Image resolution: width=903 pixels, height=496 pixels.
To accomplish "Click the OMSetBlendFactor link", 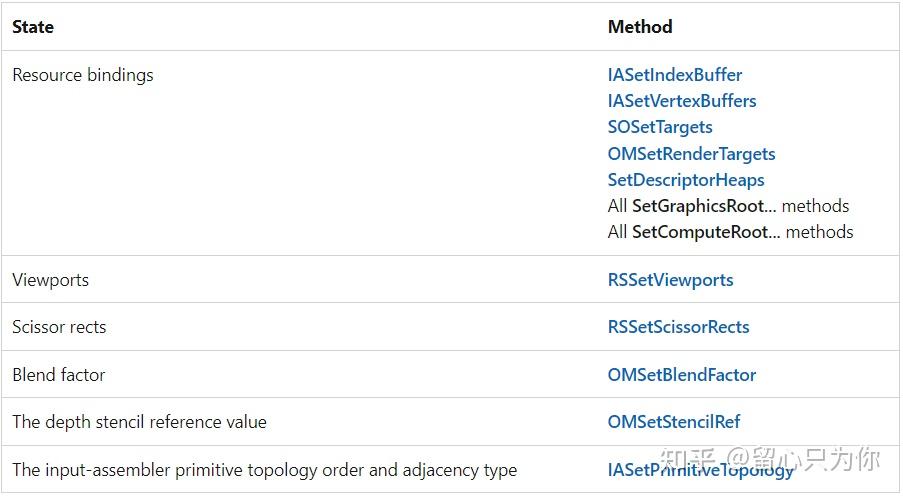I will pyautogui.click(x=682, y=375).
